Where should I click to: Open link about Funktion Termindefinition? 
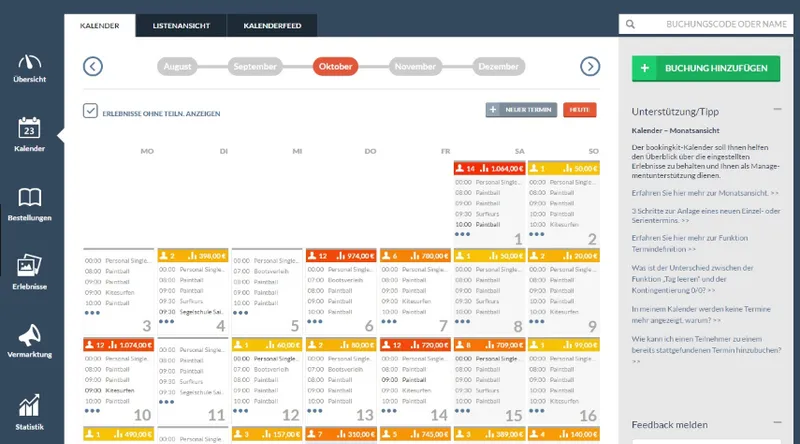pos(689,243)
